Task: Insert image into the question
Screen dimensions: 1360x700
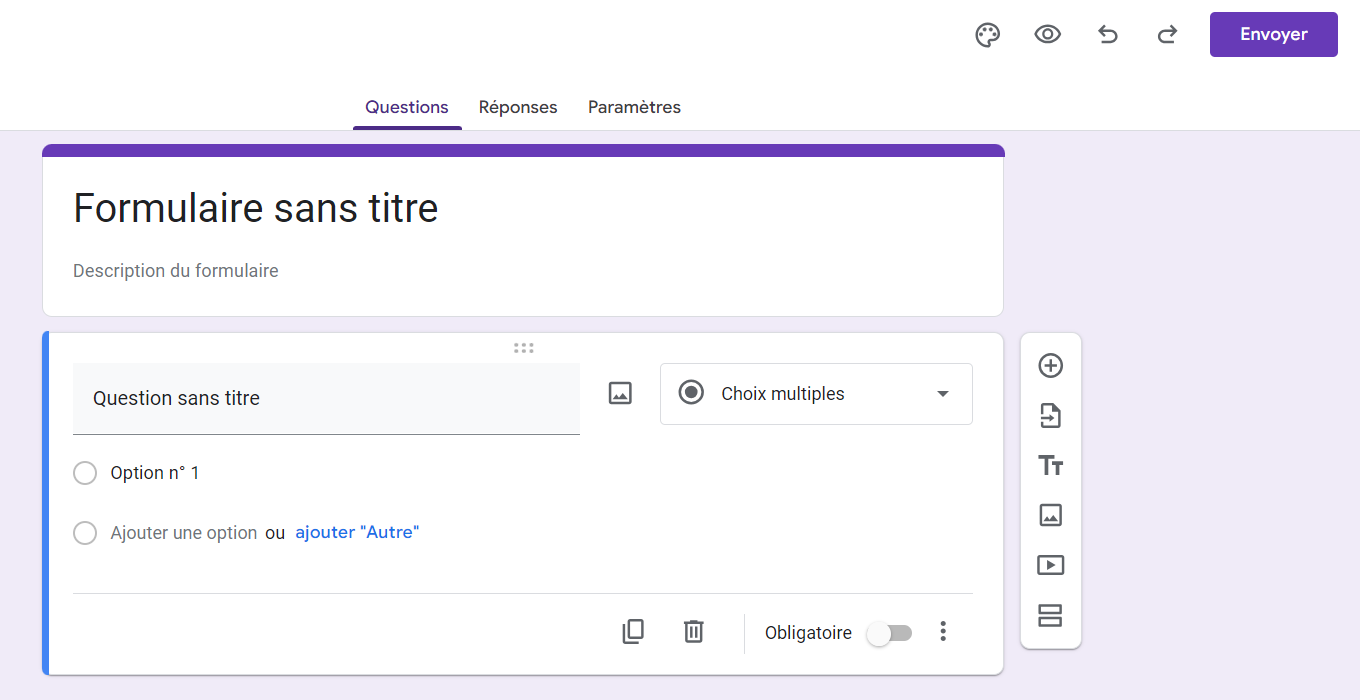Action: (620, 394)
